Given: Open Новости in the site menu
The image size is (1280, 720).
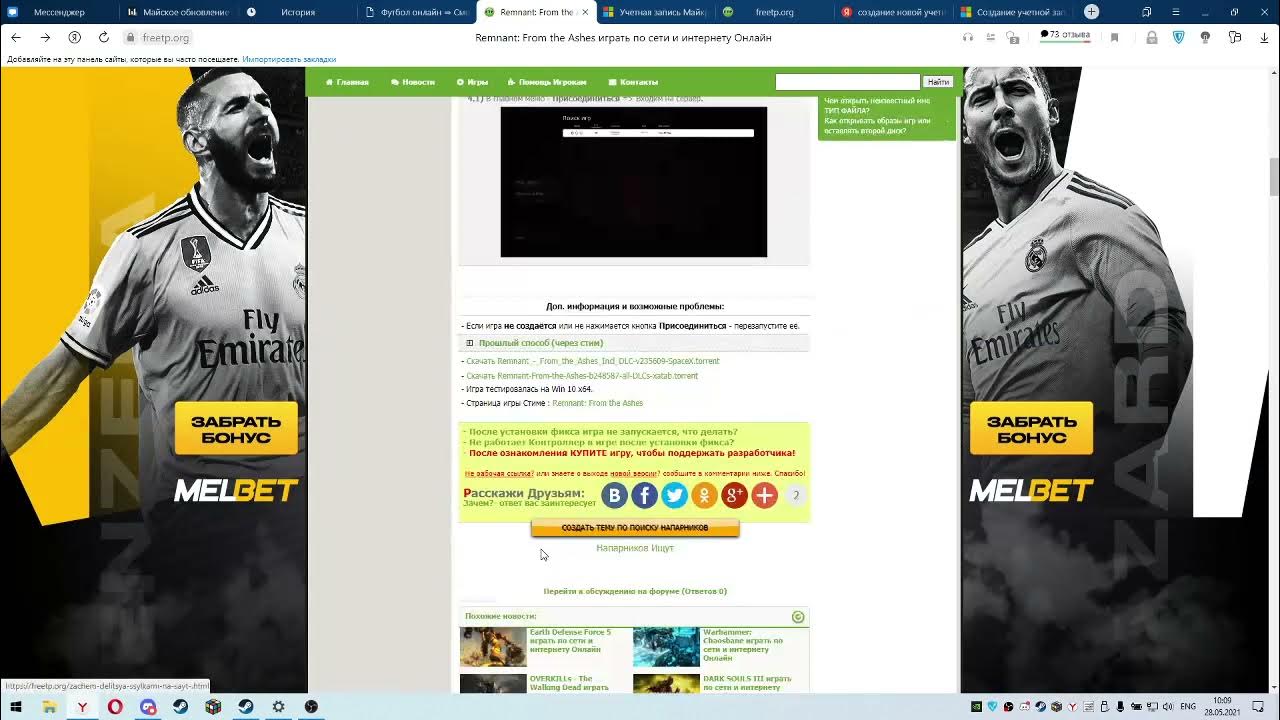Looking at the screenshot, I should click(413, 82).
